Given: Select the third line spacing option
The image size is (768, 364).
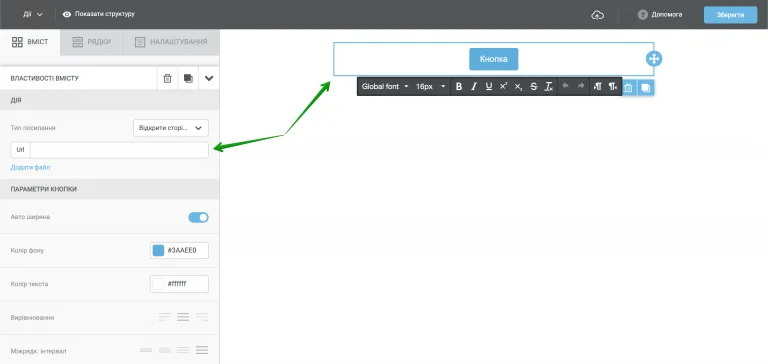Looking at the screenshot, I should tap(183, 350).
